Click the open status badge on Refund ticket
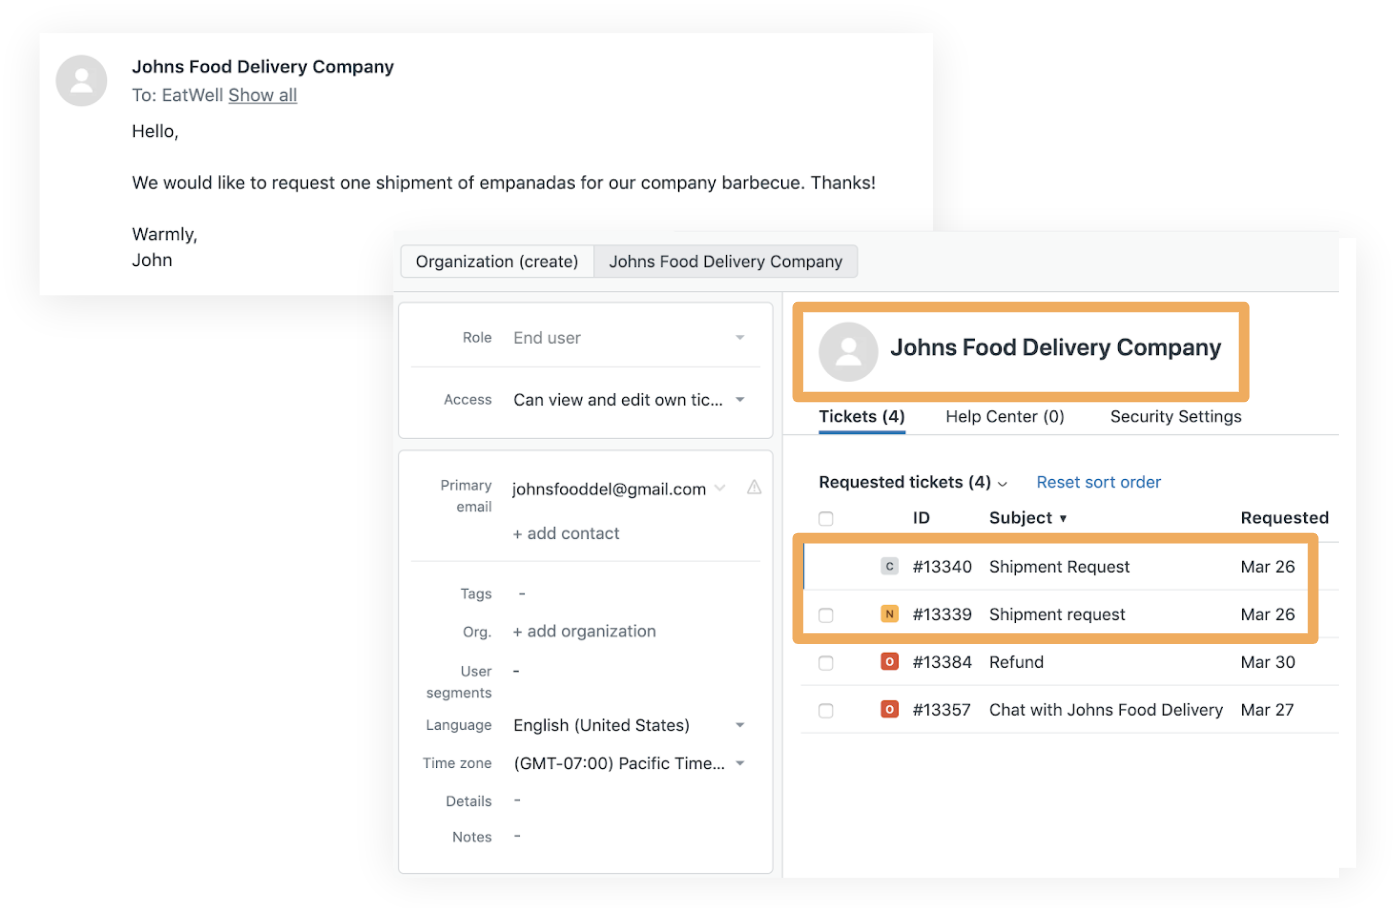 tap(889, 662)
